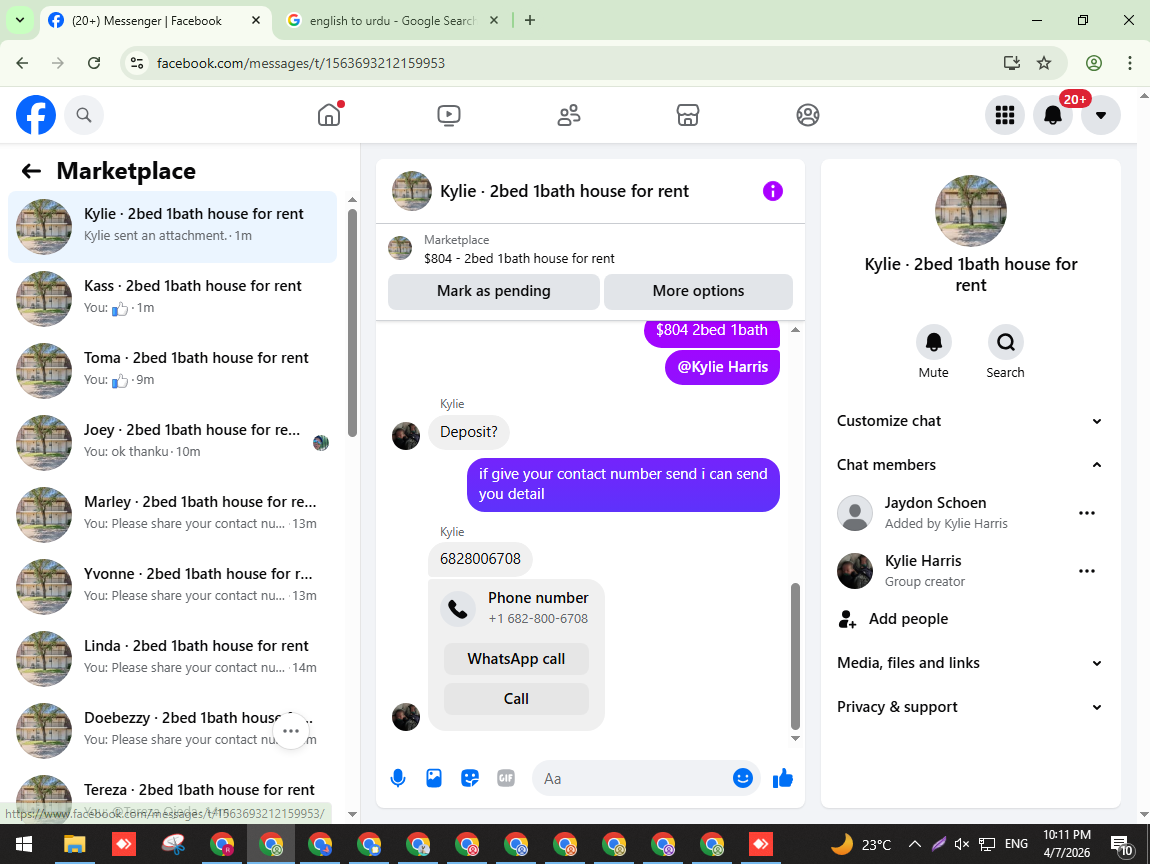
Task: Open options for Jaydon Schoen member
Action: 1087,513
